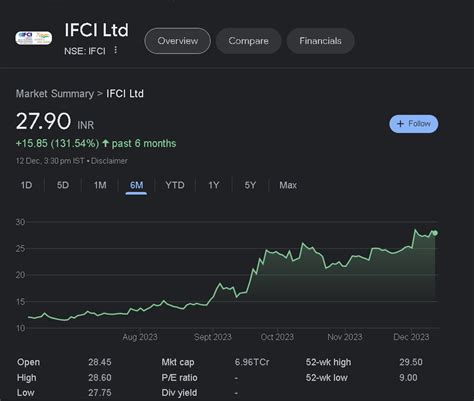Switch to the Financials tab
The image size is (474, 401).
pyautogui.click(x=320, y=41)
